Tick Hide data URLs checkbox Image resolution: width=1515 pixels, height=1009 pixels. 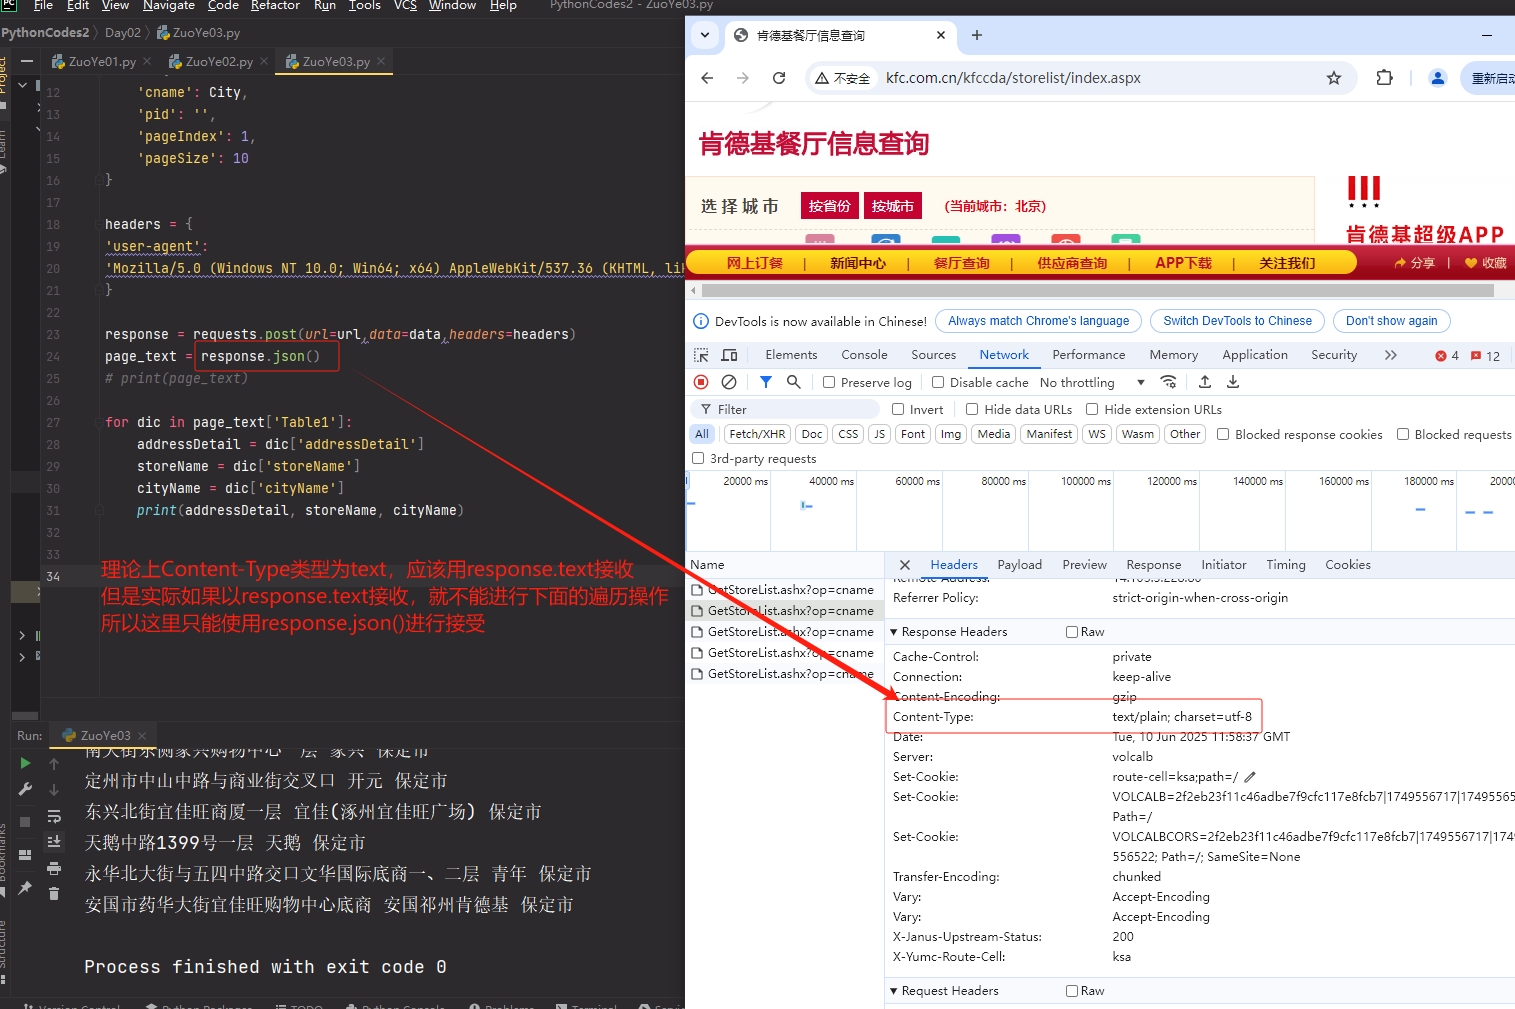972,409
